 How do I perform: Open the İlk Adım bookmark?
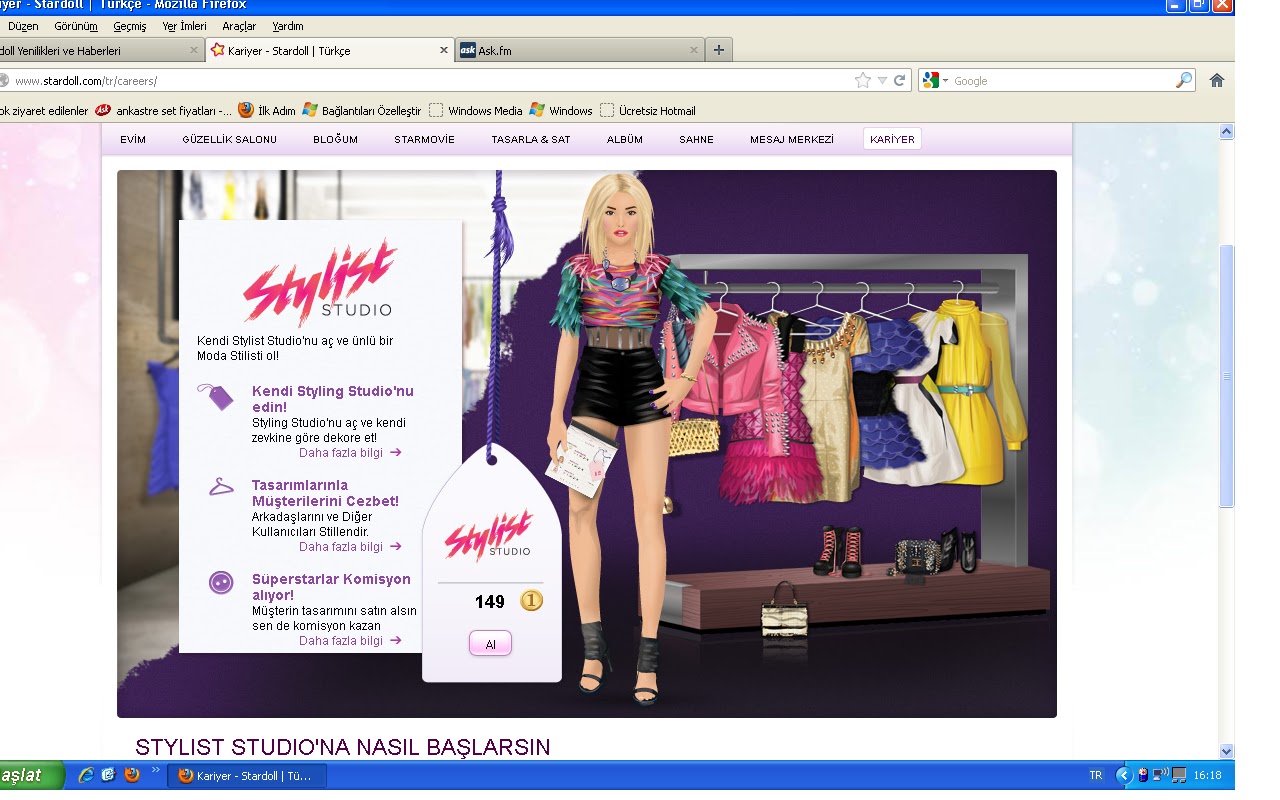tap(267, 110)
